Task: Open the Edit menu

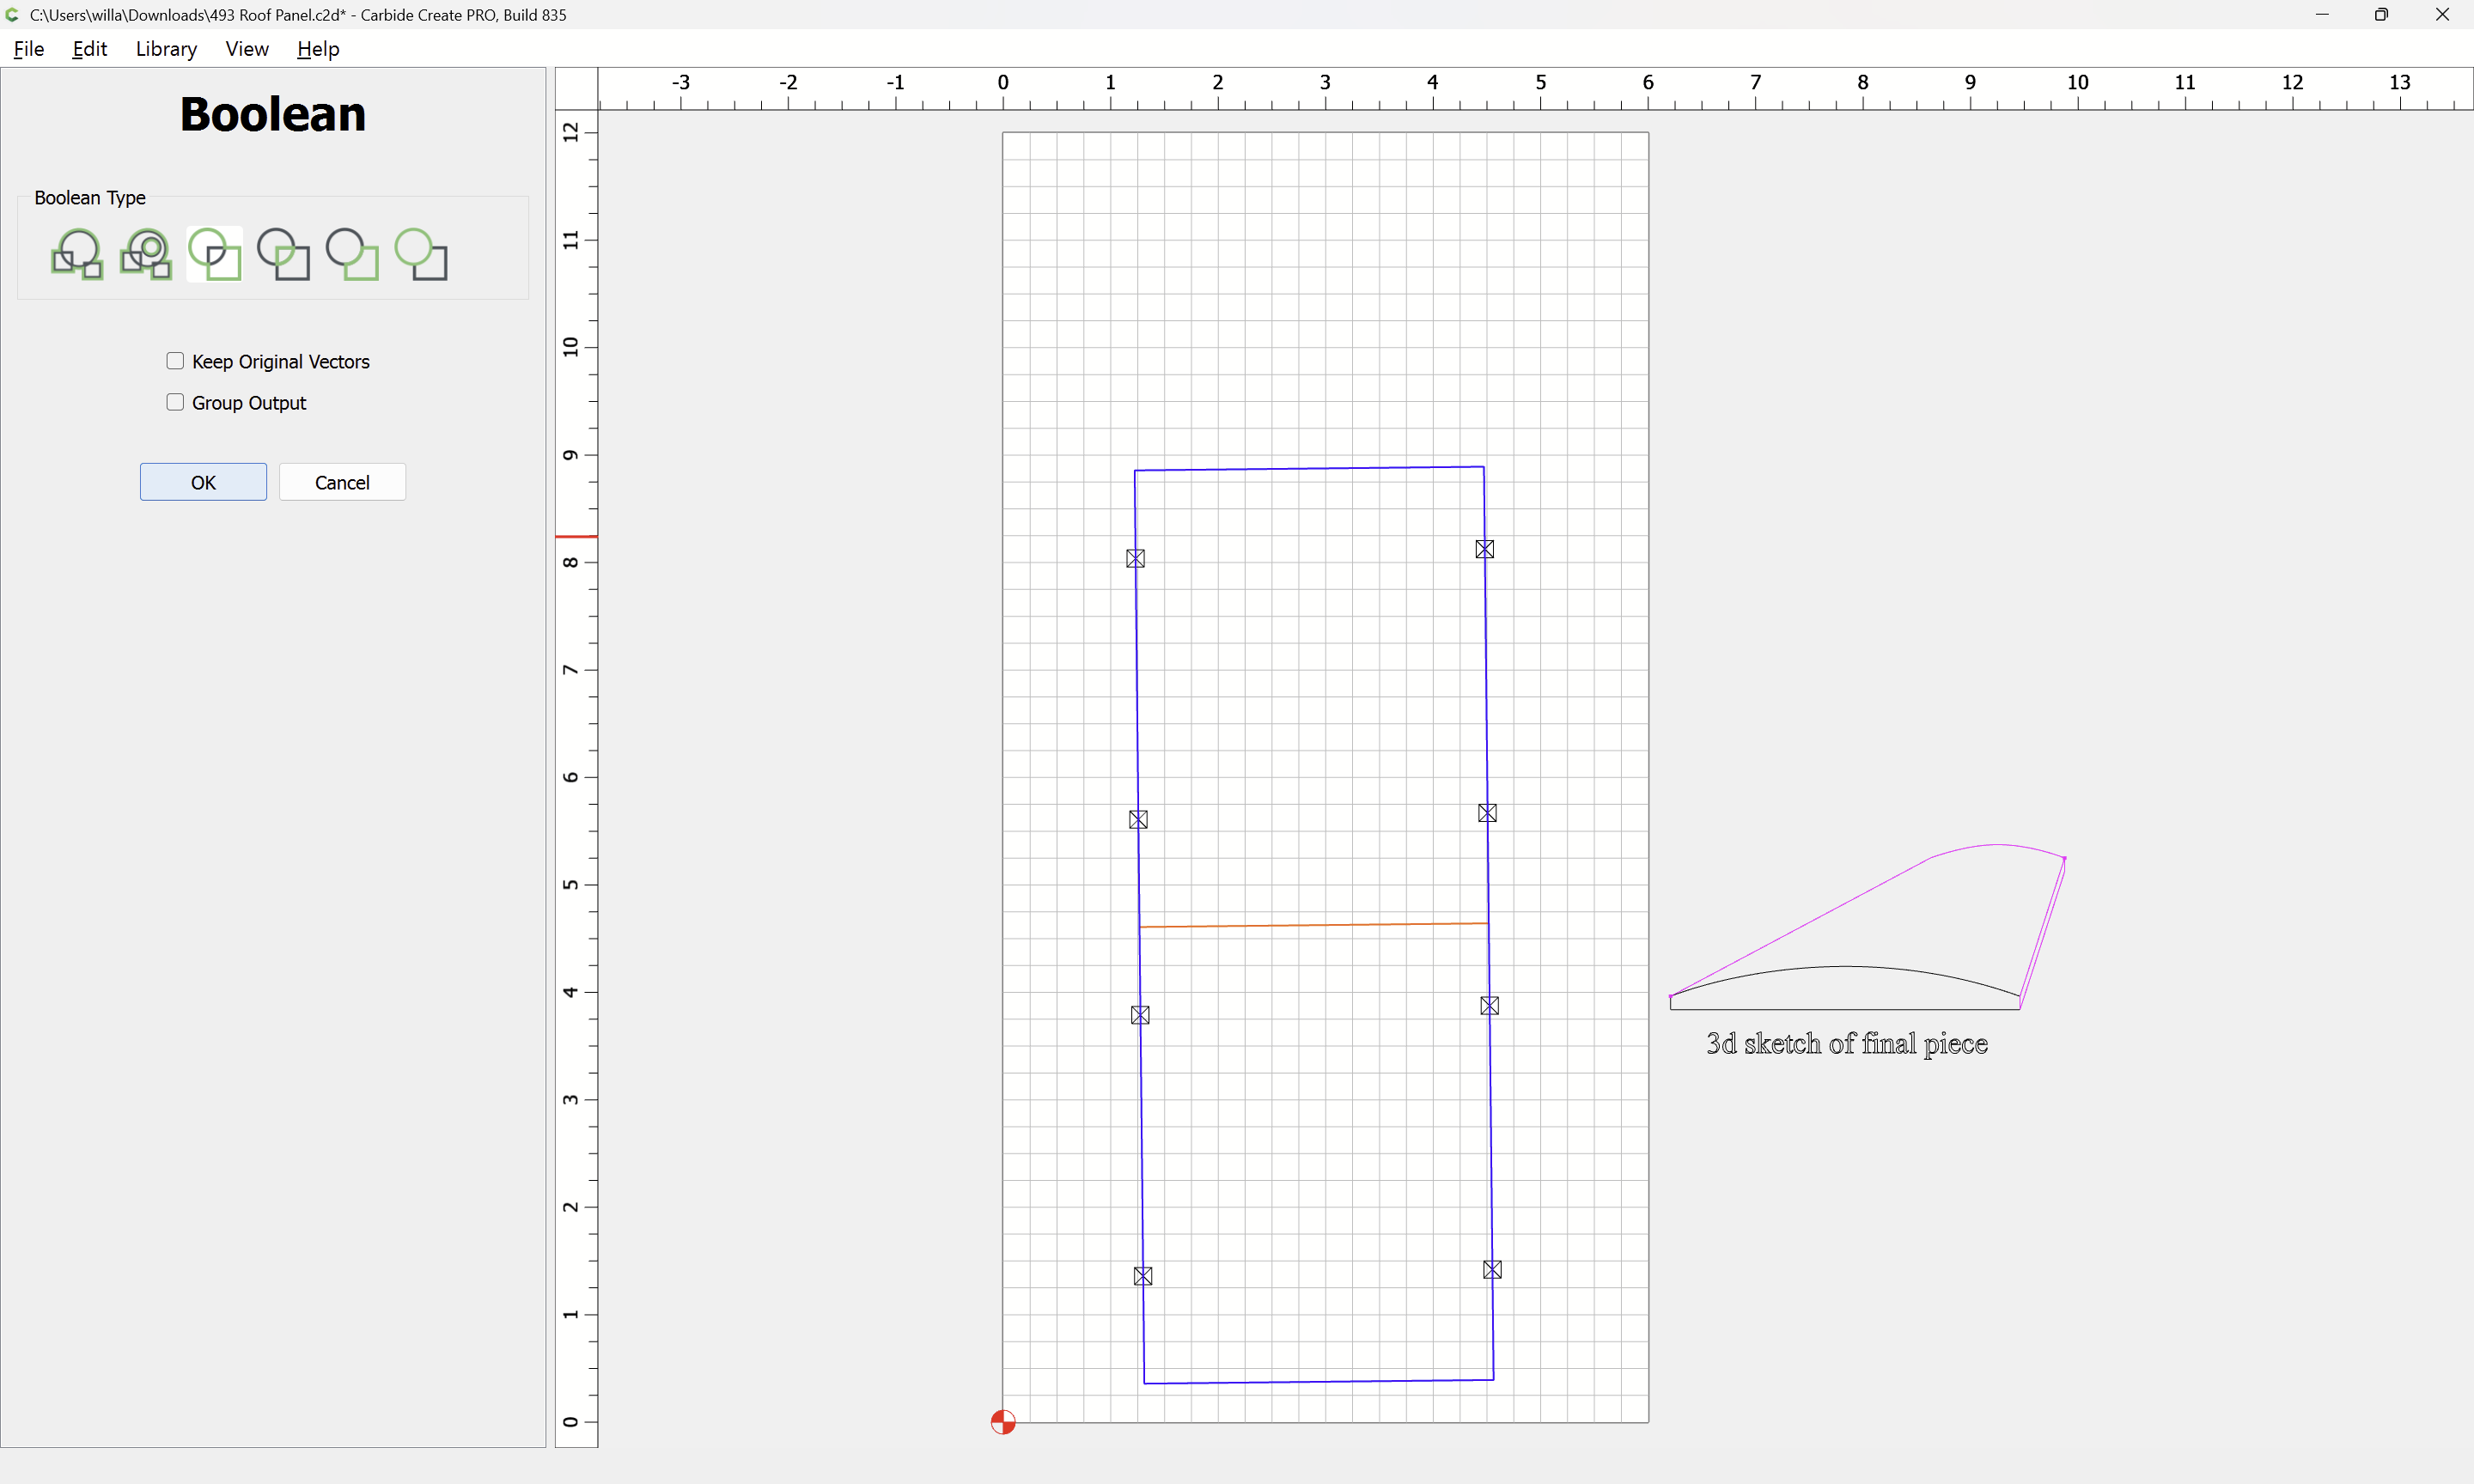Action: point(89,49)
